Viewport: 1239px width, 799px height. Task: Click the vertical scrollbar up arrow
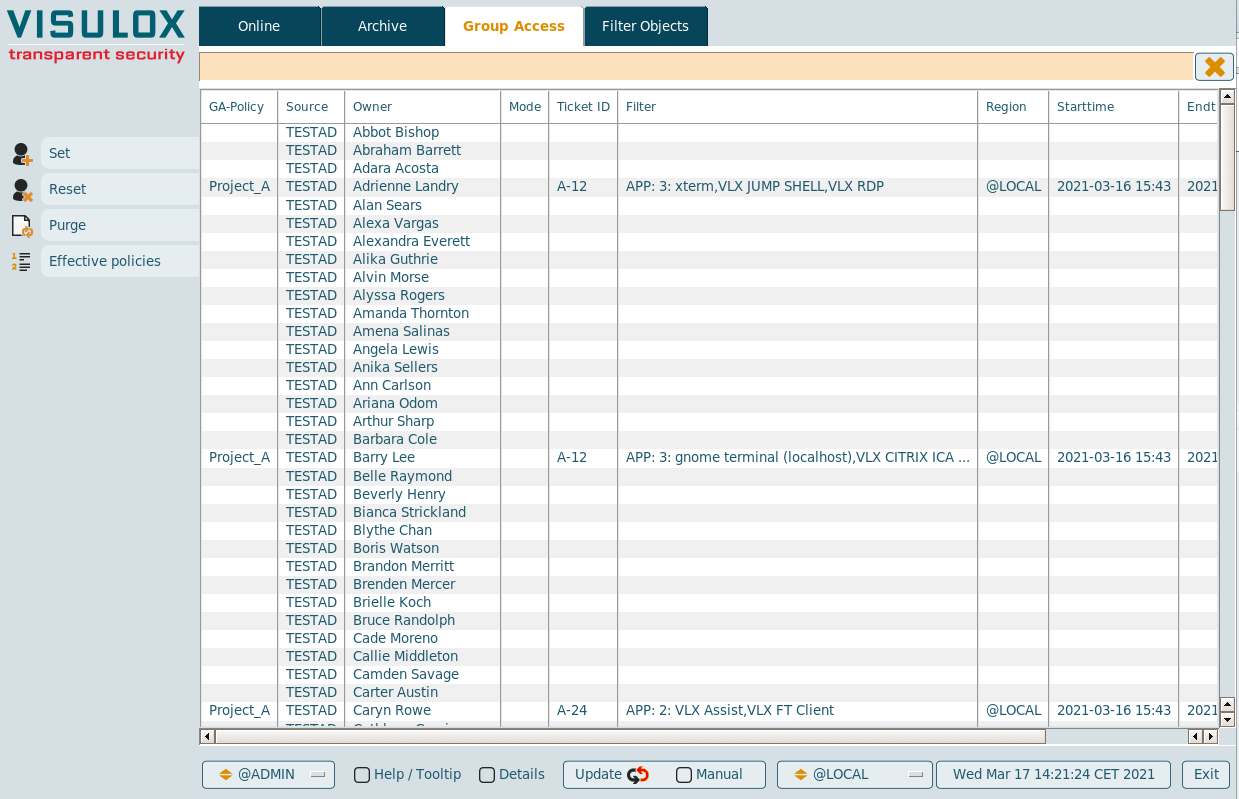1228,96
